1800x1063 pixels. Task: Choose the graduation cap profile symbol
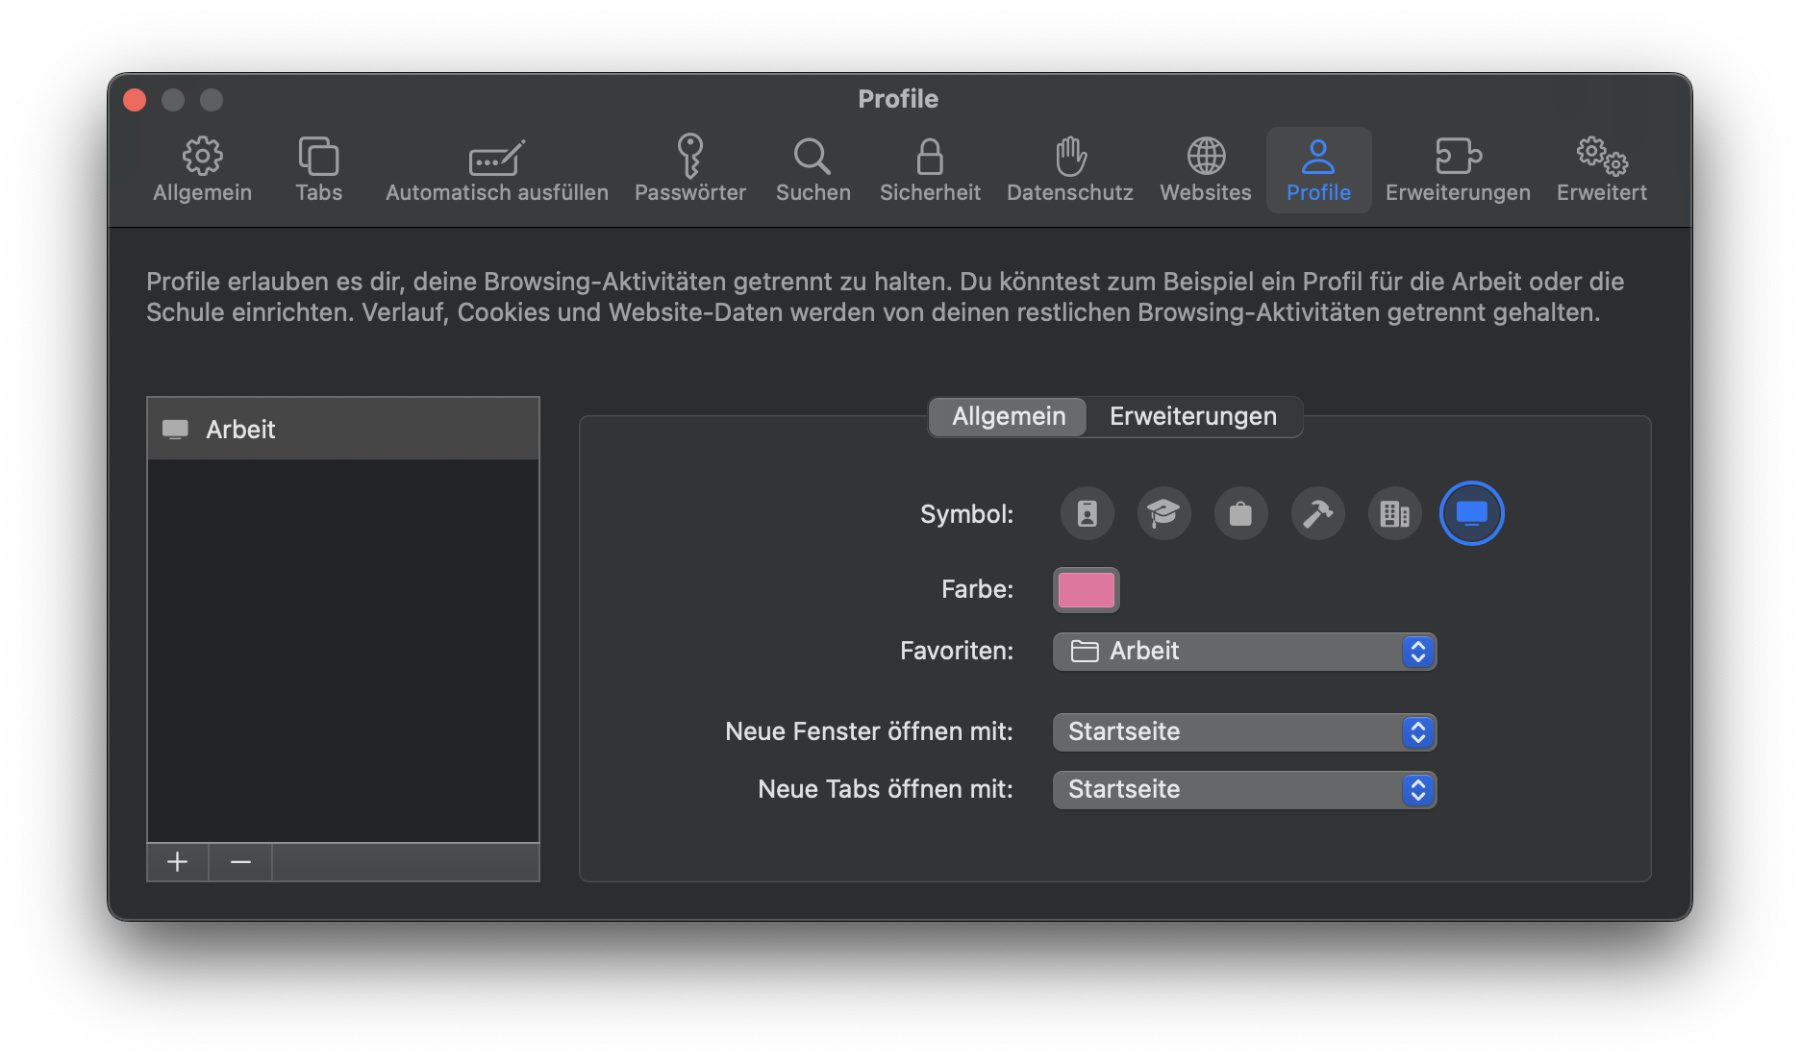(x=1164, y=514)
